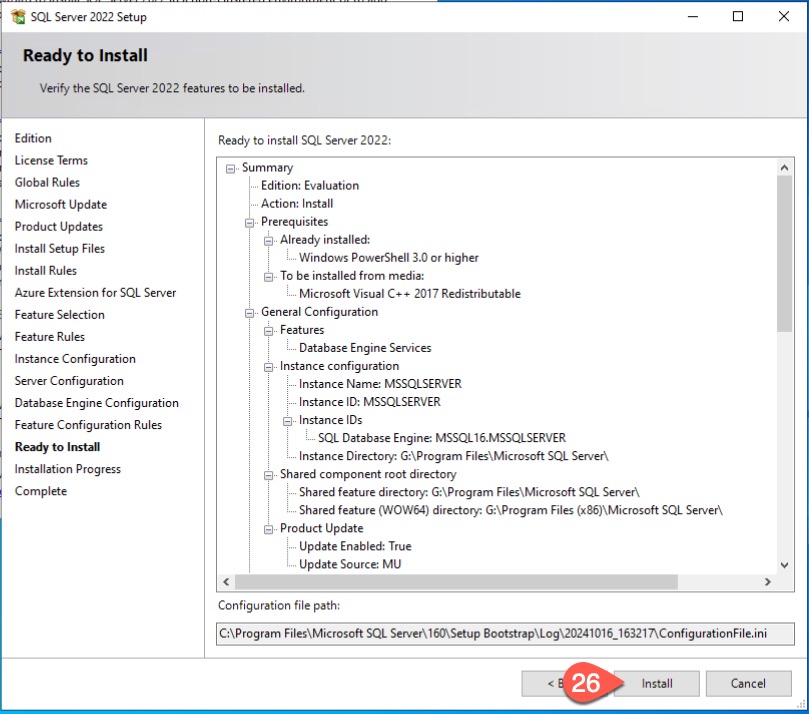Click the horizontal scrollbar left arrow
The image size is (809, 714).
click(x=227, y=582)
